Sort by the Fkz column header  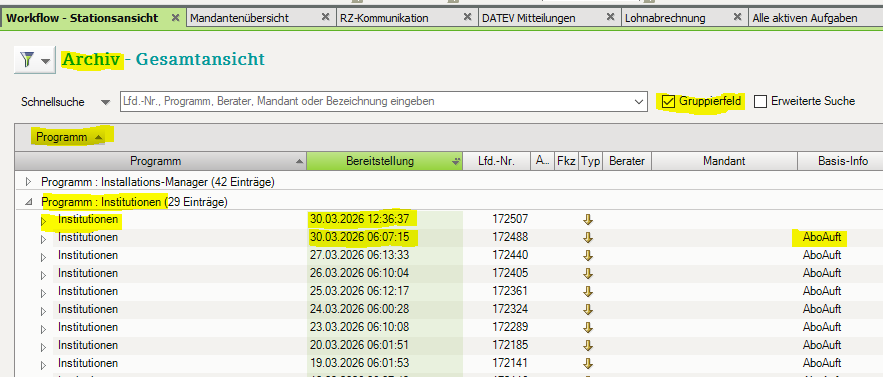(567, 161)
